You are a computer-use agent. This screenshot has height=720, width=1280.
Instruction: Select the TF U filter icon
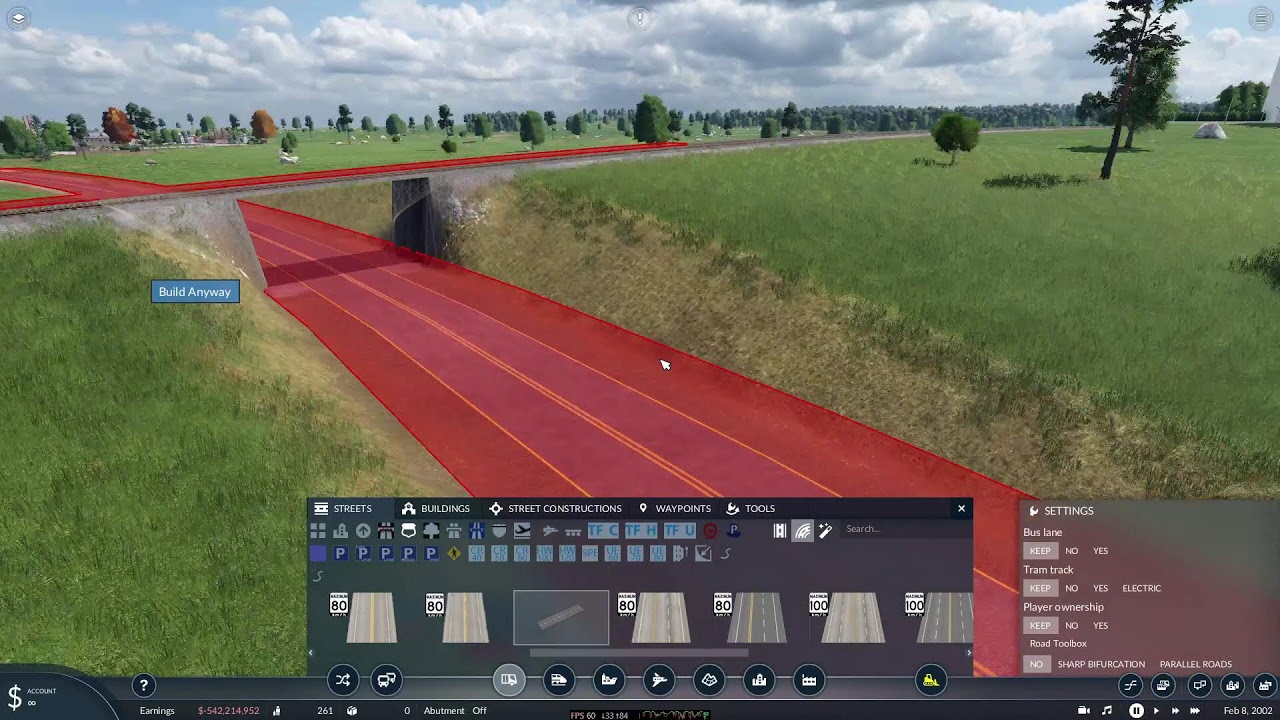click(679, 531)
